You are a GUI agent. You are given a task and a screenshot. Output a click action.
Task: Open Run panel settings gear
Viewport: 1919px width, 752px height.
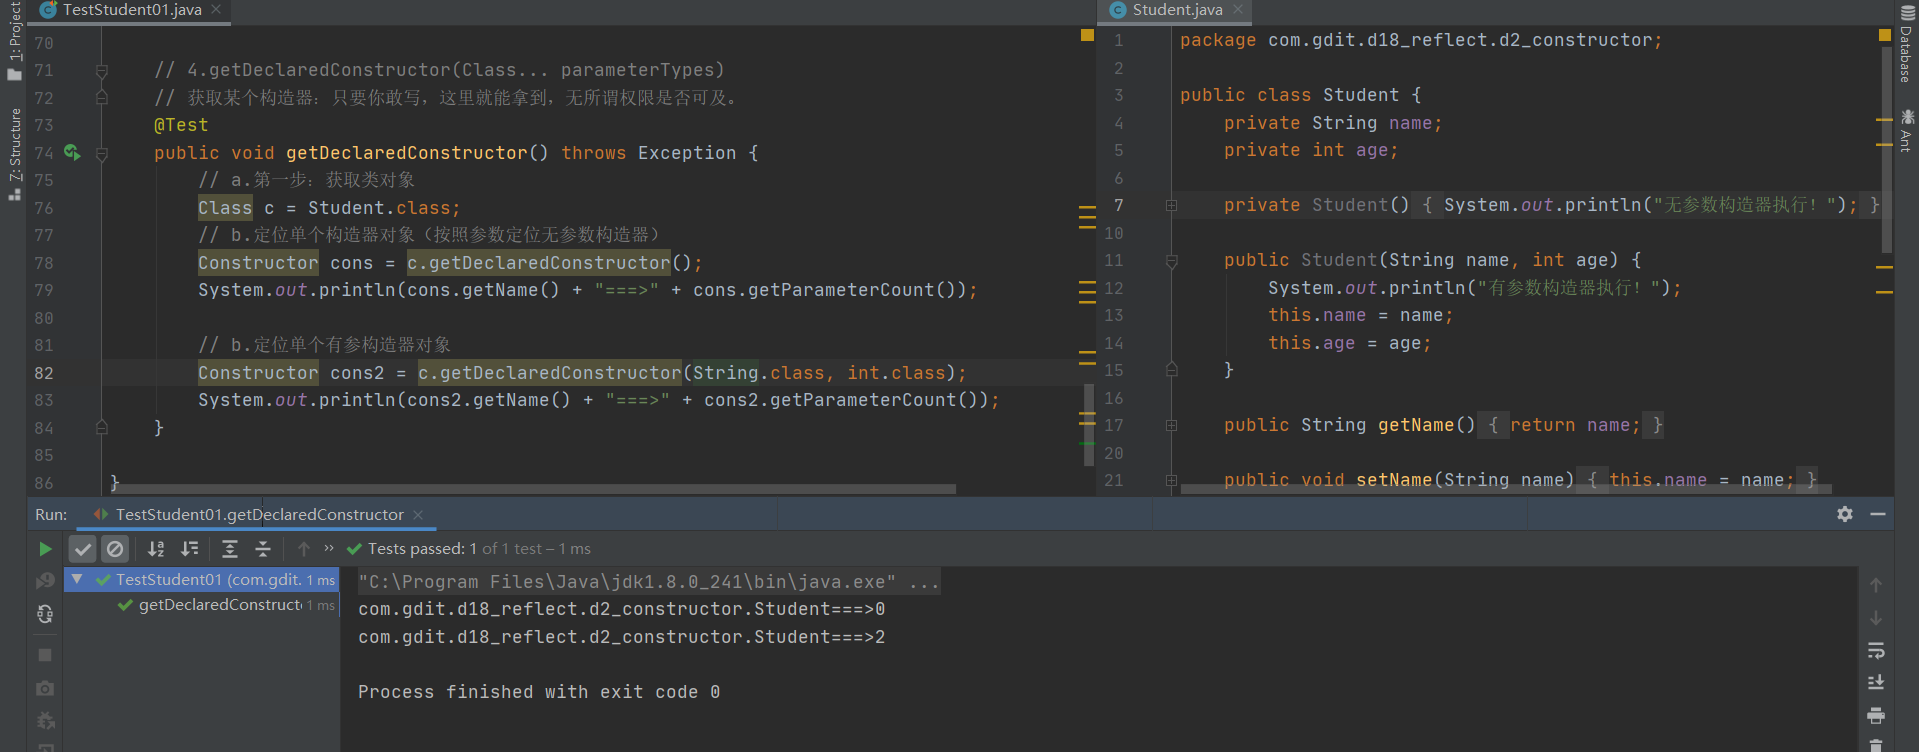1845,514
